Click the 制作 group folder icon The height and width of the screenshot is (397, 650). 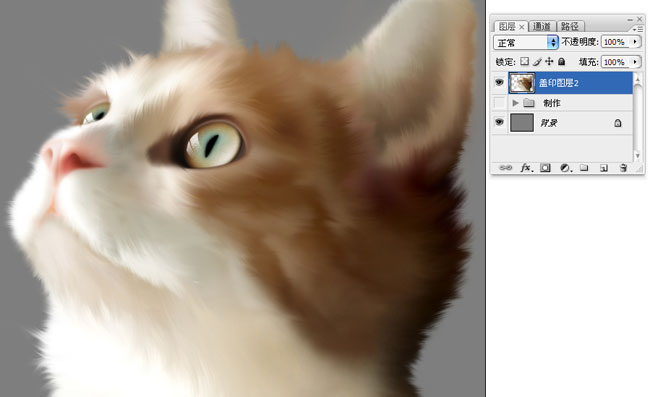529,103
